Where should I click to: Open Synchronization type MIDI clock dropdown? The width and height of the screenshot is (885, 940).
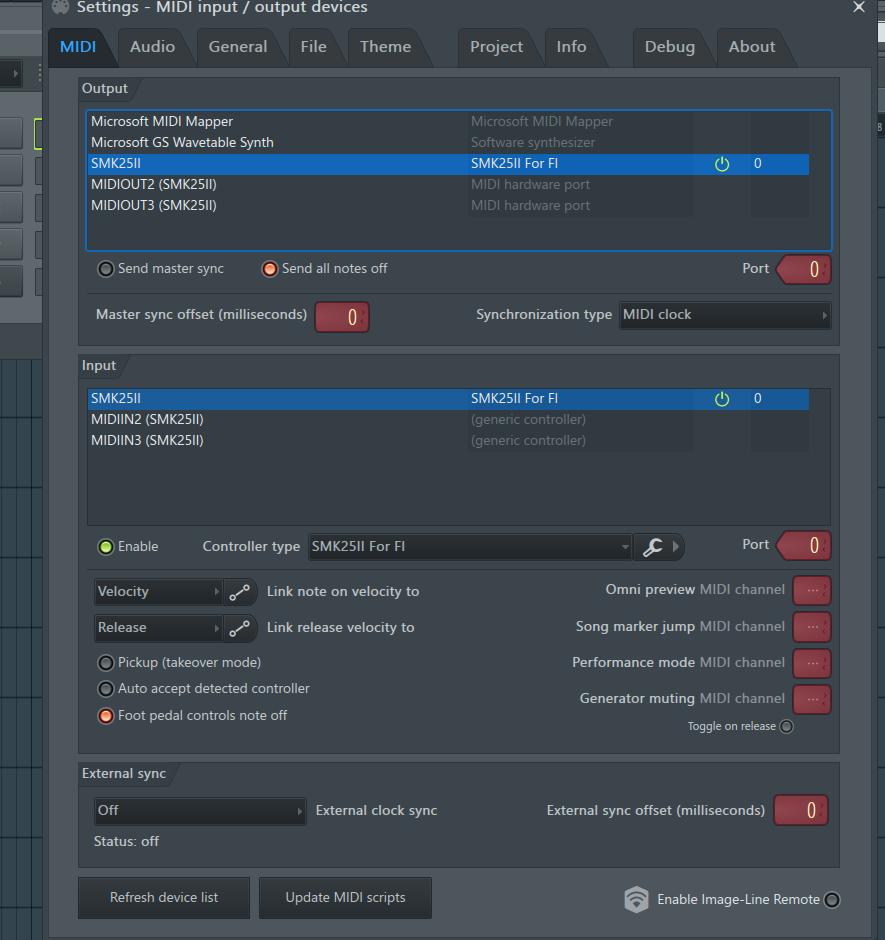click(725, 315)
